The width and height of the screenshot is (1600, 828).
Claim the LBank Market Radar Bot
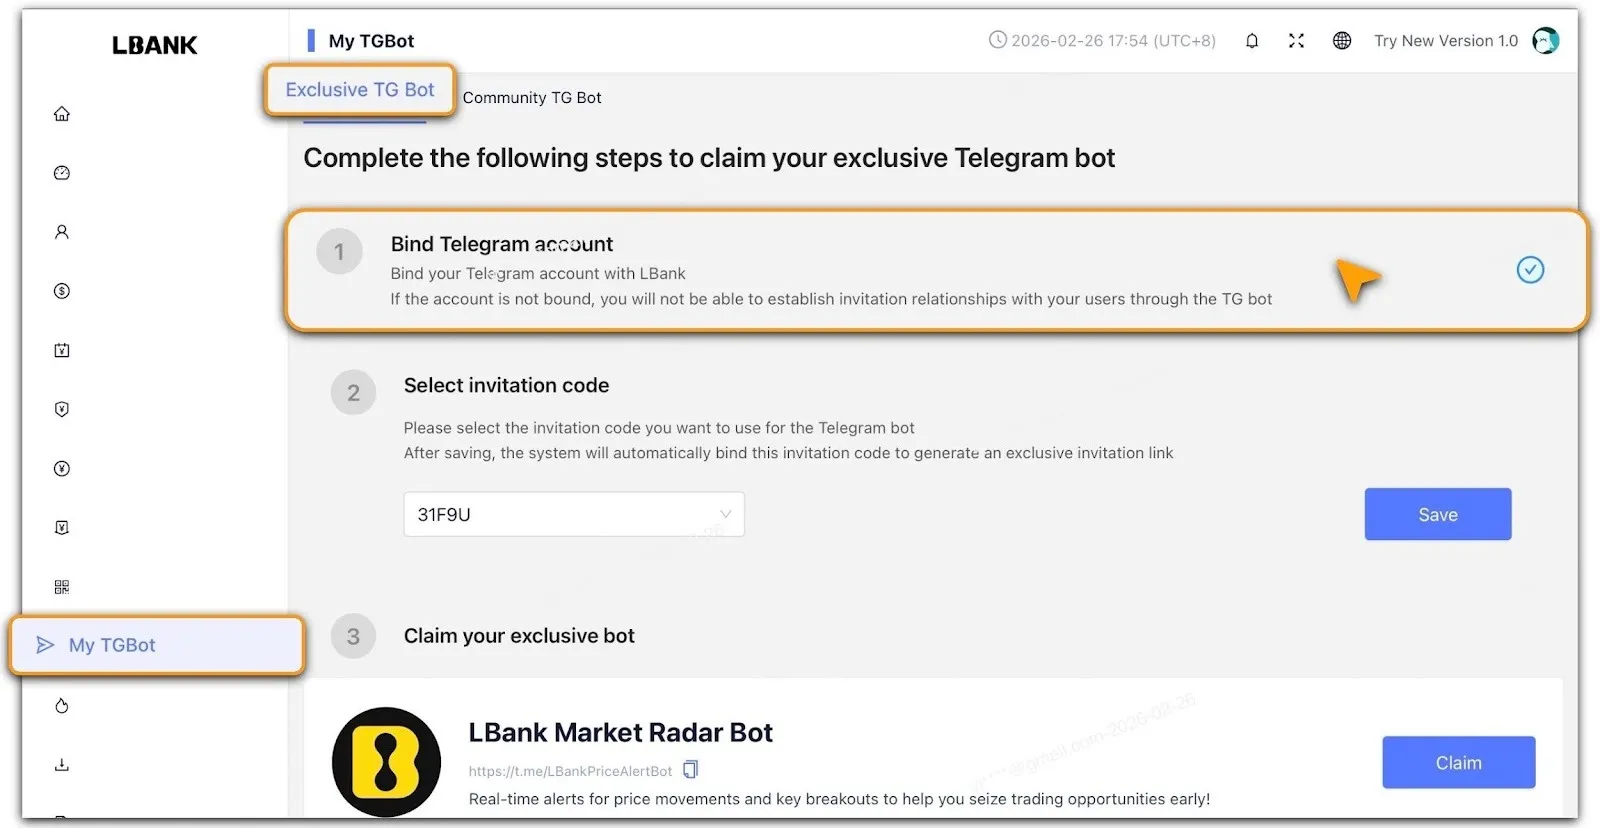click(1458, 763)
